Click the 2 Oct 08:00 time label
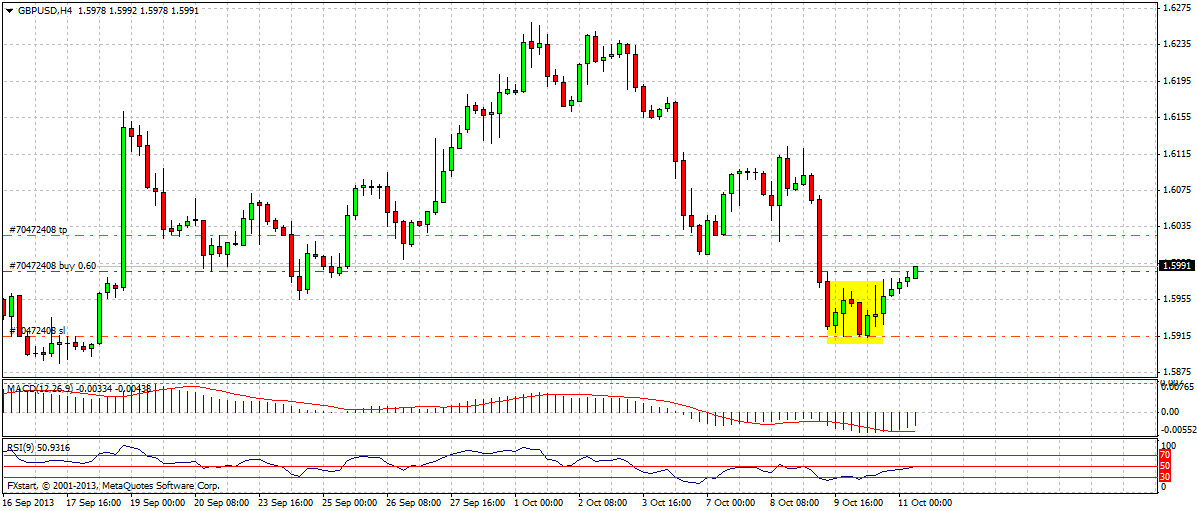Viewport: 1197px width, 511px height. click(x=603, y=503)
